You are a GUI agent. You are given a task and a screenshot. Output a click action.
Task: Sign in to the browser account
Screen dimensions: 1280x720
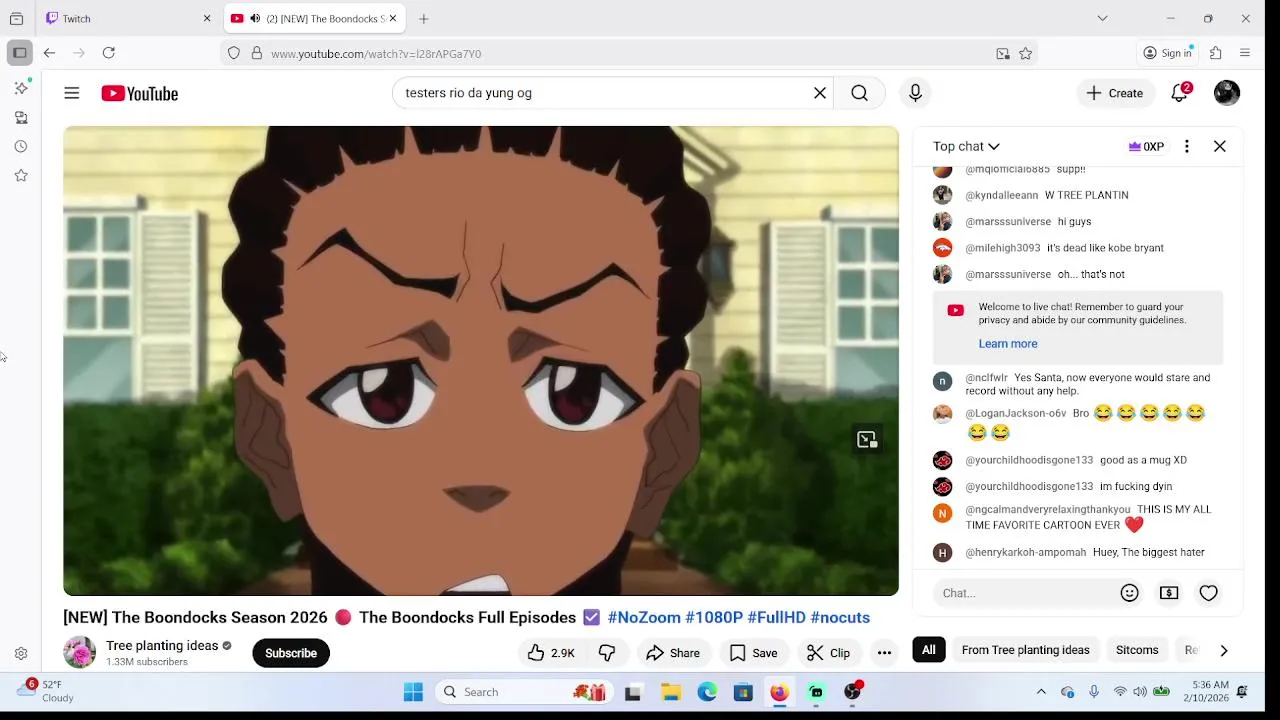coord(1168,53)
